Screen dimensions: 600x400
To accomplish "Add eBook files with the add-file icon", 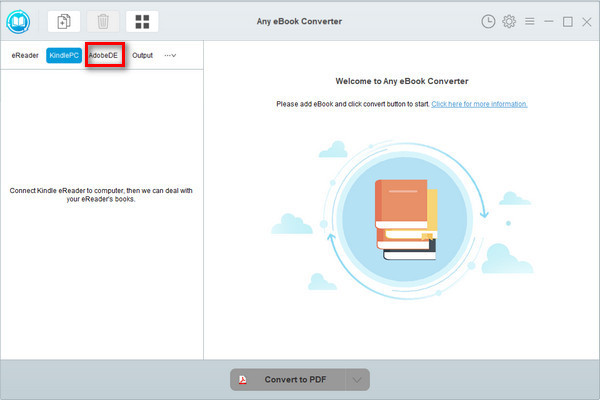I will click(64, 21).
